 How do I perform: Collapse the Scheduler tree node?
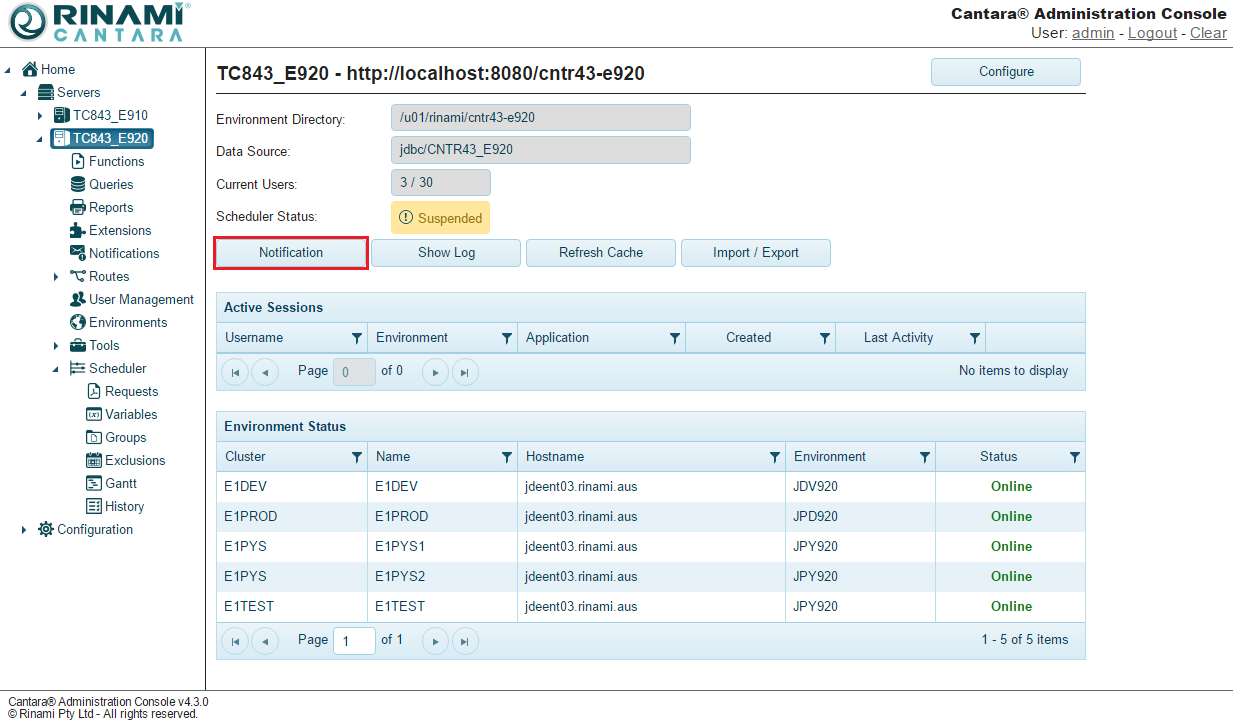coord(56,369)
